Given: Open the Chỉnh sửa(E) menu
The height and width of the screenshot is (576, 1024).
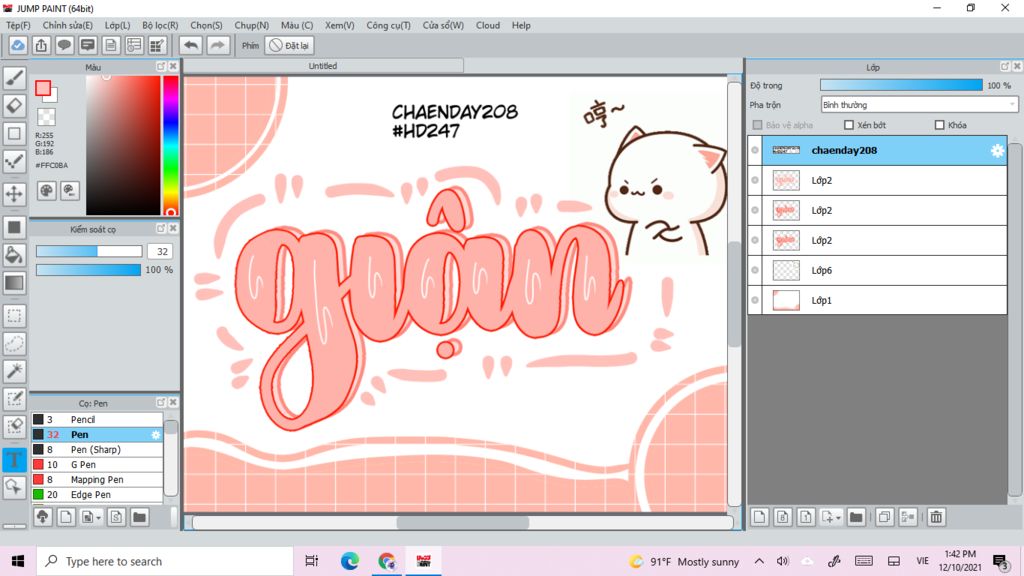Looking at the screenshot, I should 67,25.
